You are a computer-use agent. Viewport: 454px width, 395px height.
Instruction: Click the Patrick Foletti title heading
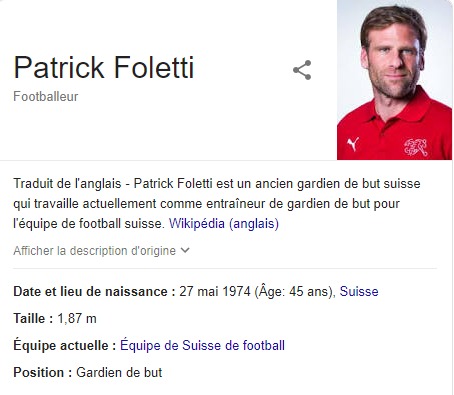coord(104,68)
